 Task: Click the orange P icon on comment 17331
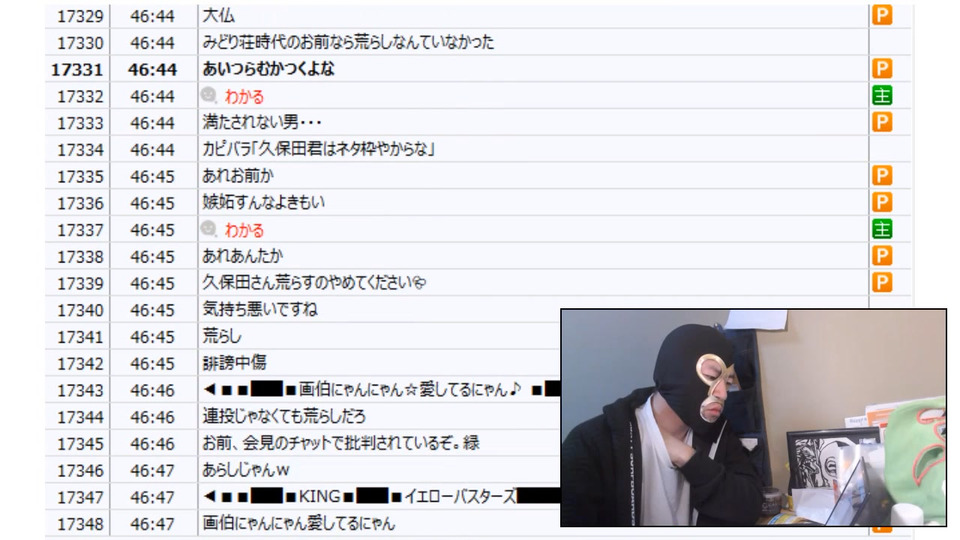tap(882, 69)
